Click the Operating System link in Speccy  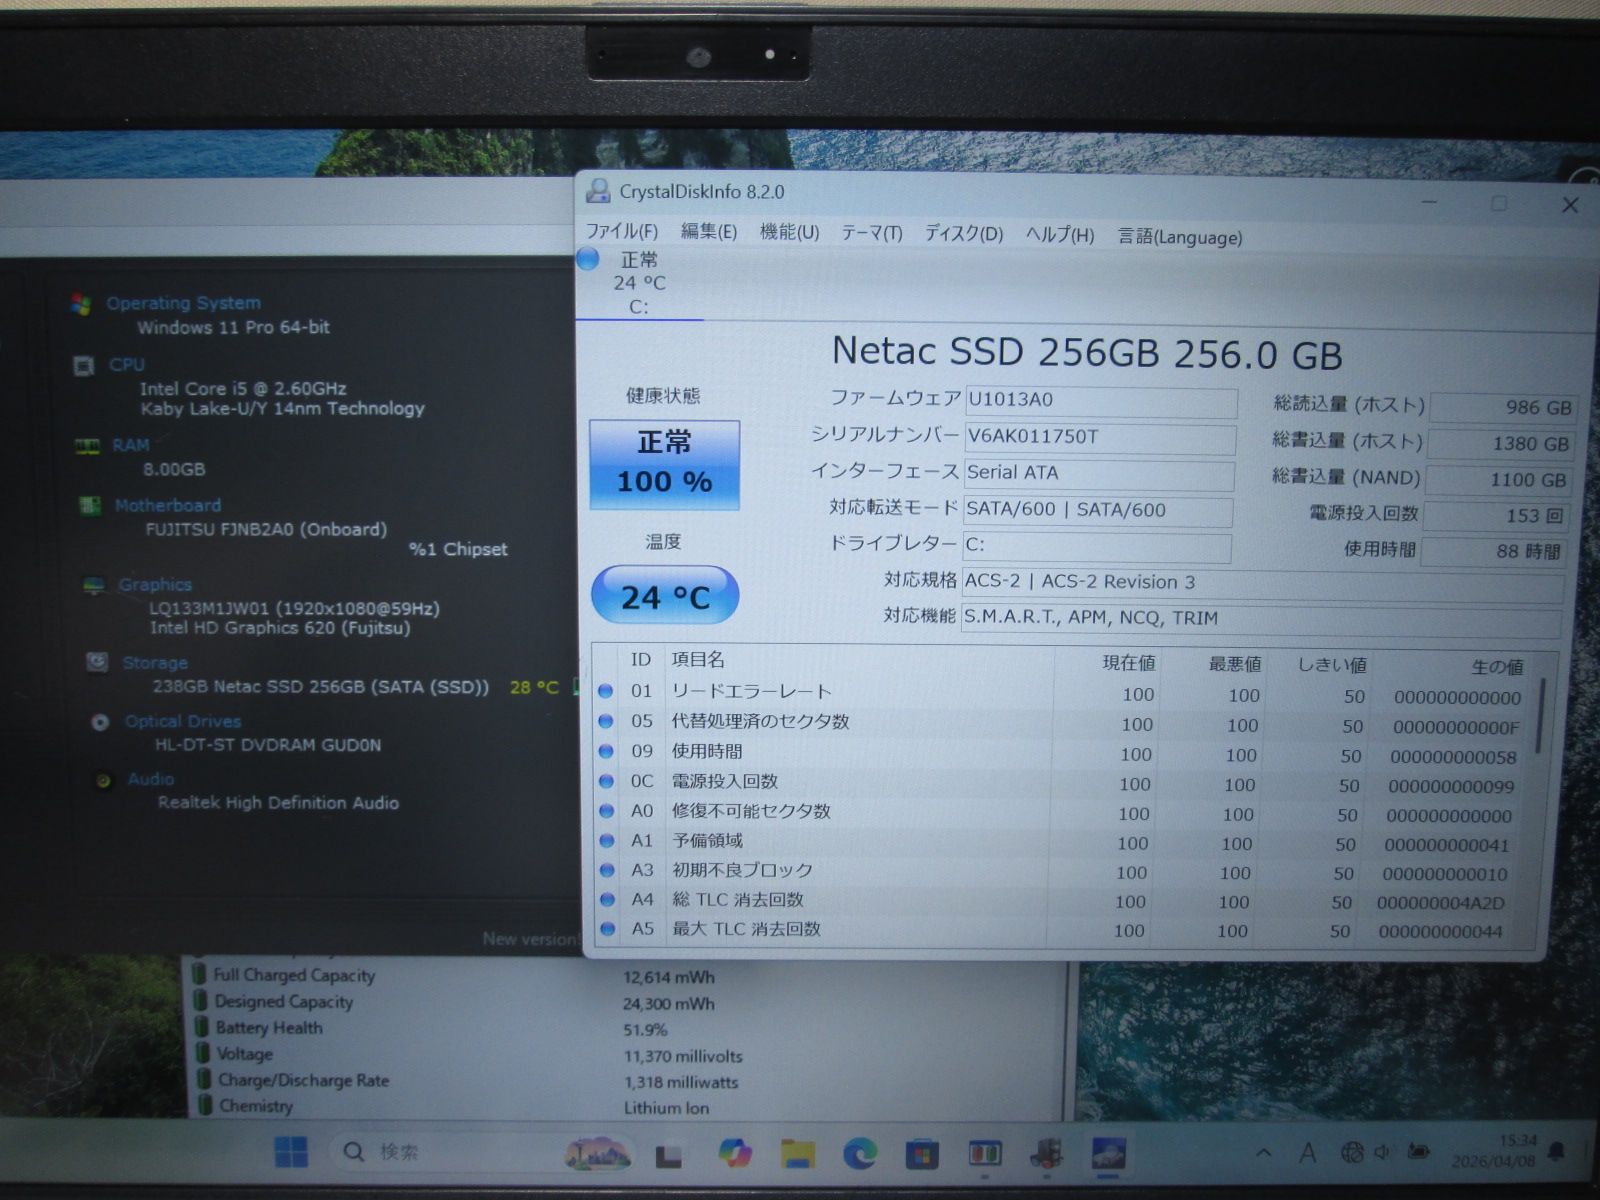183,303
